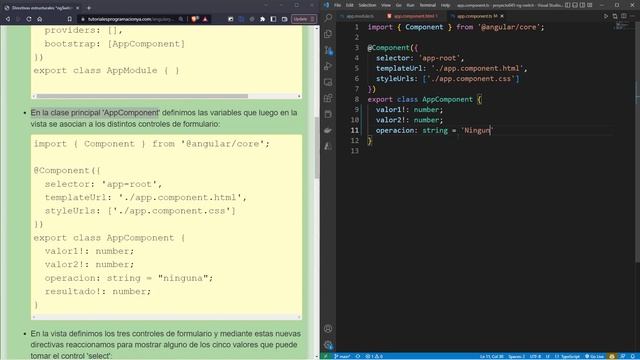The width and height of the screenshot is (640, 360).
Task: Click the upper code block horizontal scrollbar
Action: (x=142, y=96)
